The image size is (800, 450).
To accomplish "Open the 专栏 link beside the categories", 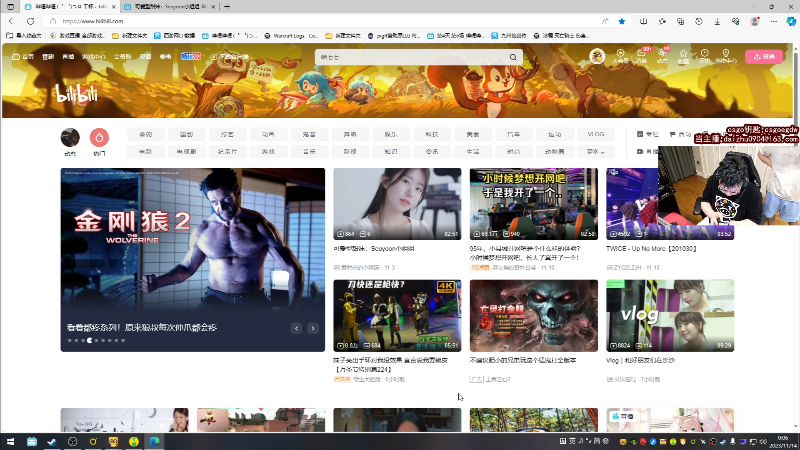I will 647,134.
